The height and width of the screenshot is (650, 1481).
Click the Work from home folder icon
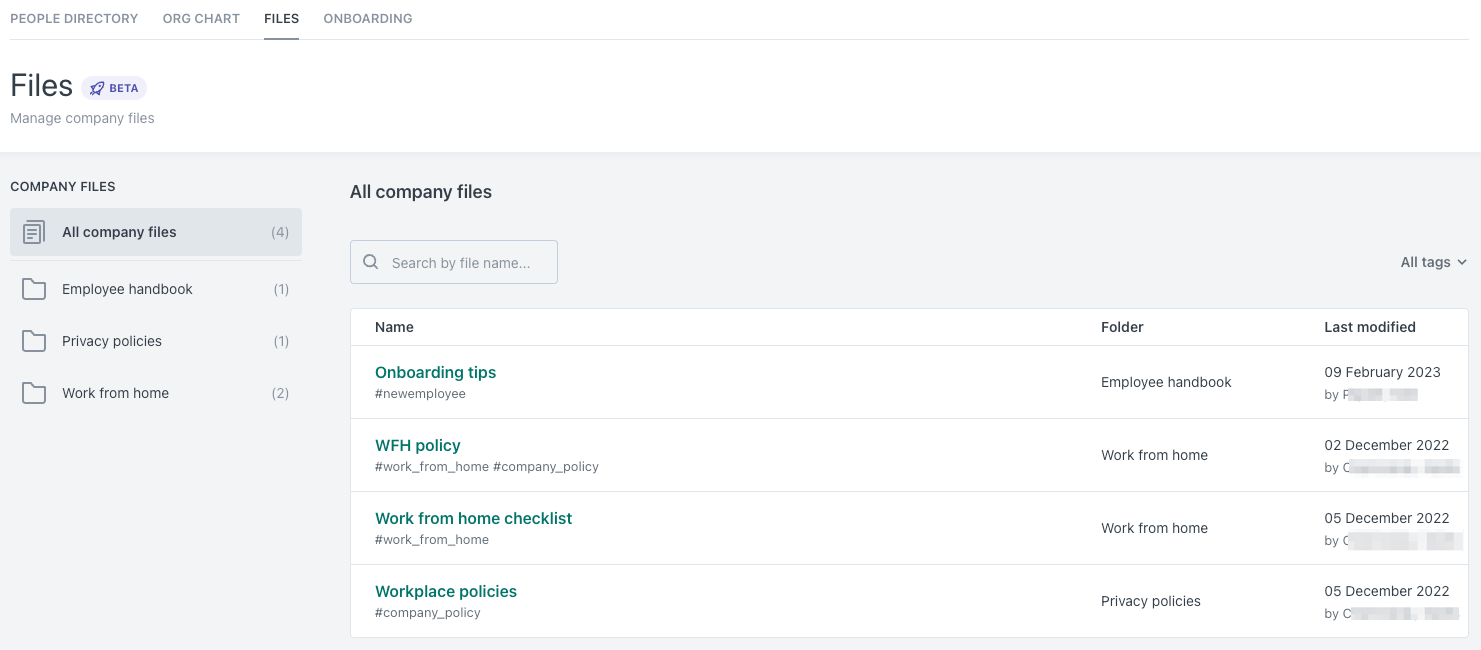34,392
